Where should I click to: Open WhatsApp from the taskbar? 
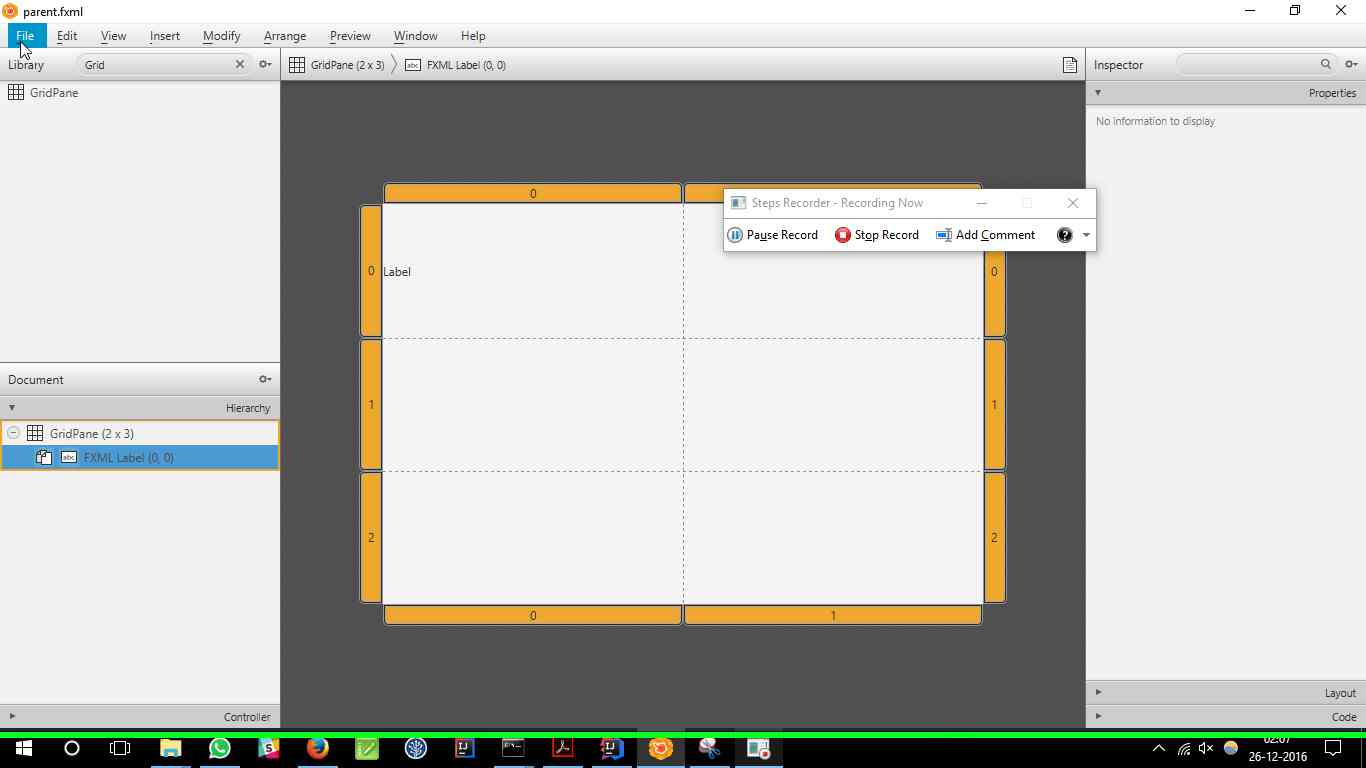coord(220,748)
